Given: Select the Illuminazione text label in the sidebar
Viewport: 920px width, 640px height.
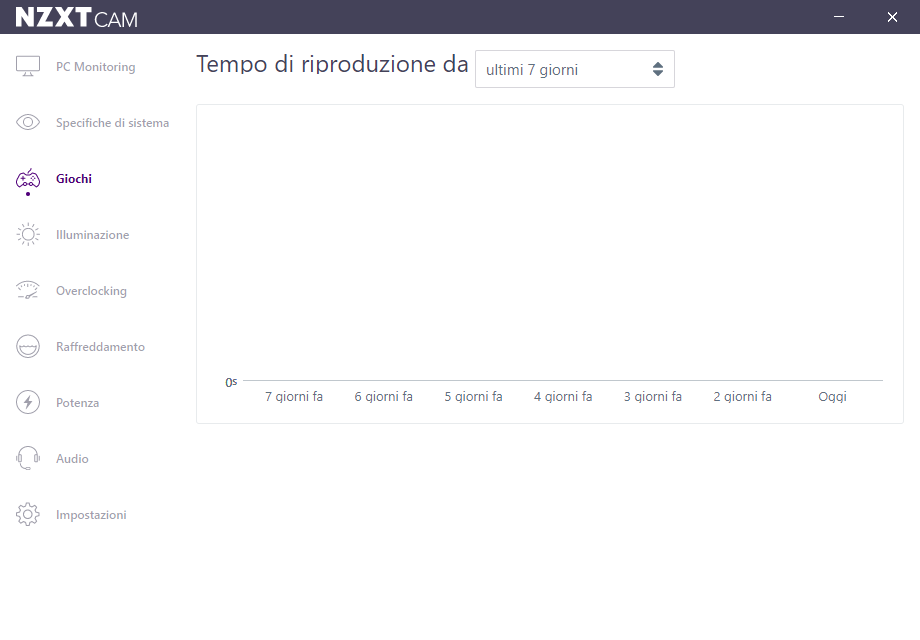Looking at the screenshot, I should coord(92,235).
